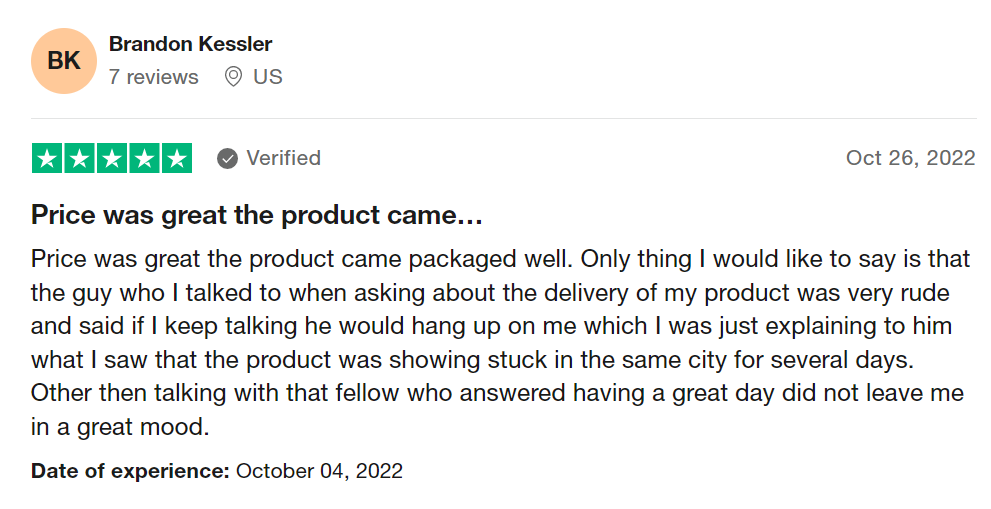This screenshot has height=509, width=991.
Task: Click the October 04, 2022 experience date
Action: pyautogui.click(x=319, y=471)
